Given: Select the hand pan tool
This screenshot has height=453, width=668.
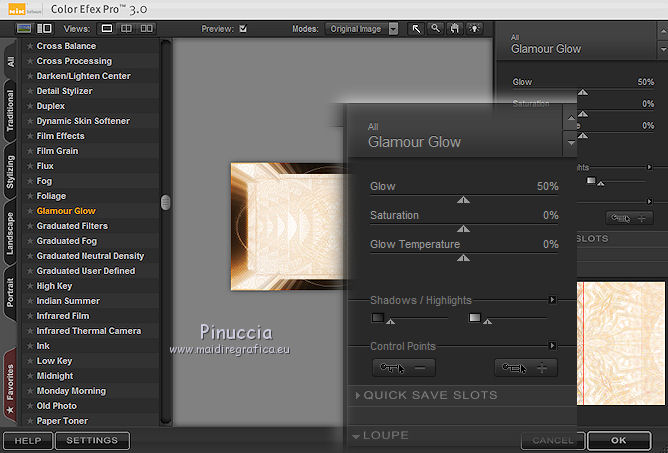Looking at the screenshot, I should pos(455,29).
